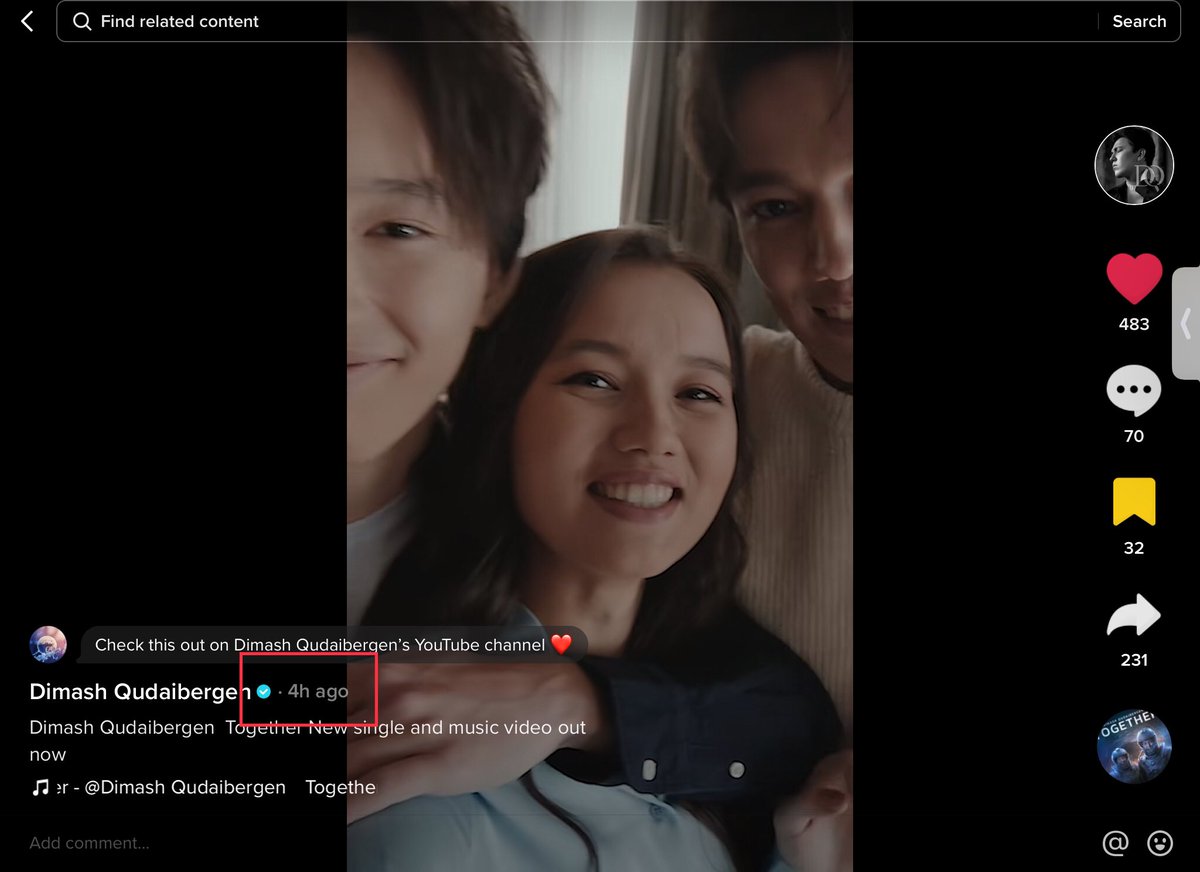Click the magnifier icon in search bar
Screen dimensions: 1200x872
(82, 21)
